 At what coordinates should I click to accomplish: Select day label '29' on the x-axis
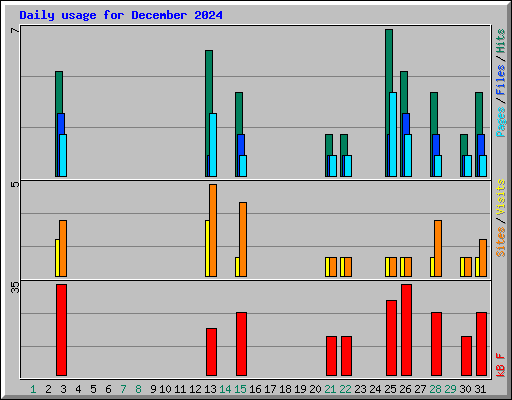point(450,389)
